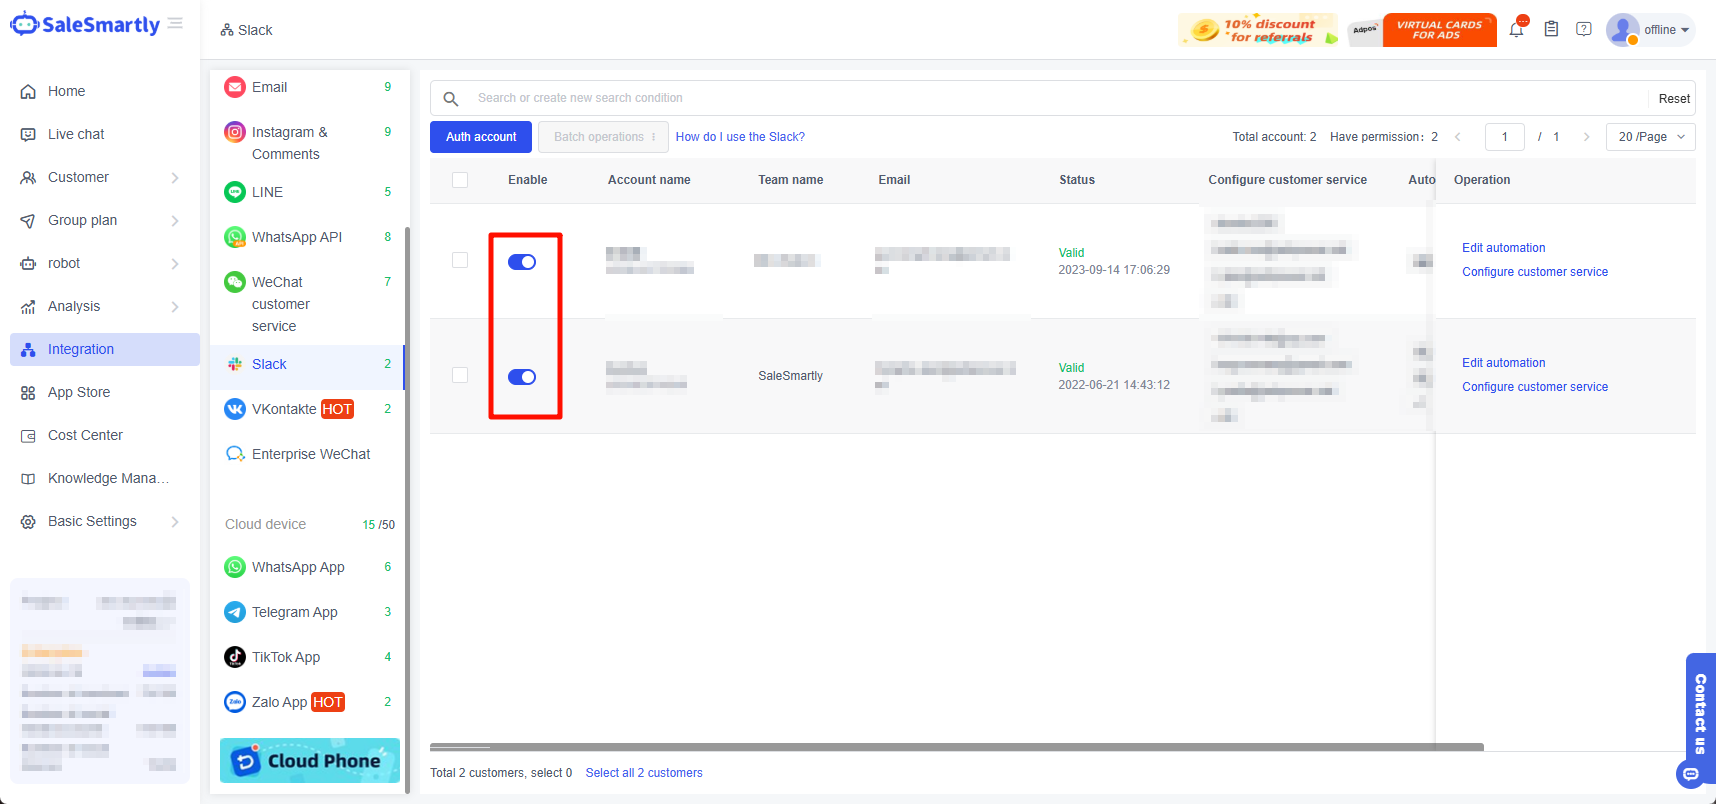
Task: Click the help question mark icon
Action: [x=1584, y=30]
